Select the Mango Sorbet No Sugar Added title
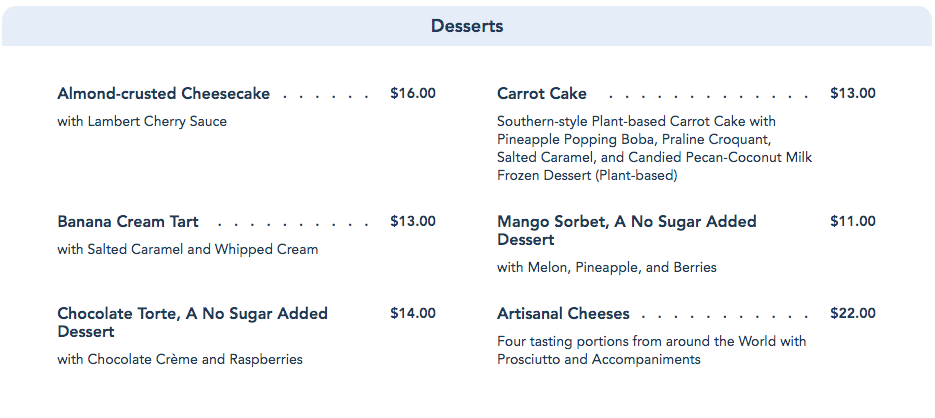This screenshot has width=935, height=418. 626,230
